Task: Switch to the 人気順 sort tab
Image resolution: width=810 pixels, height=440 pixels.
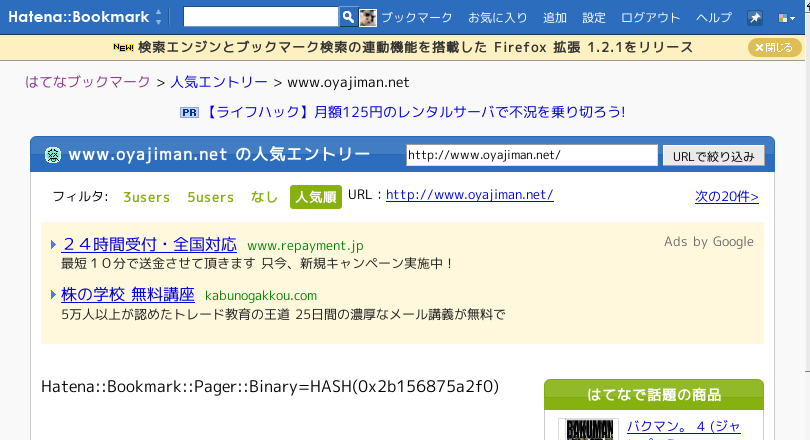Action: click(316, 197)
